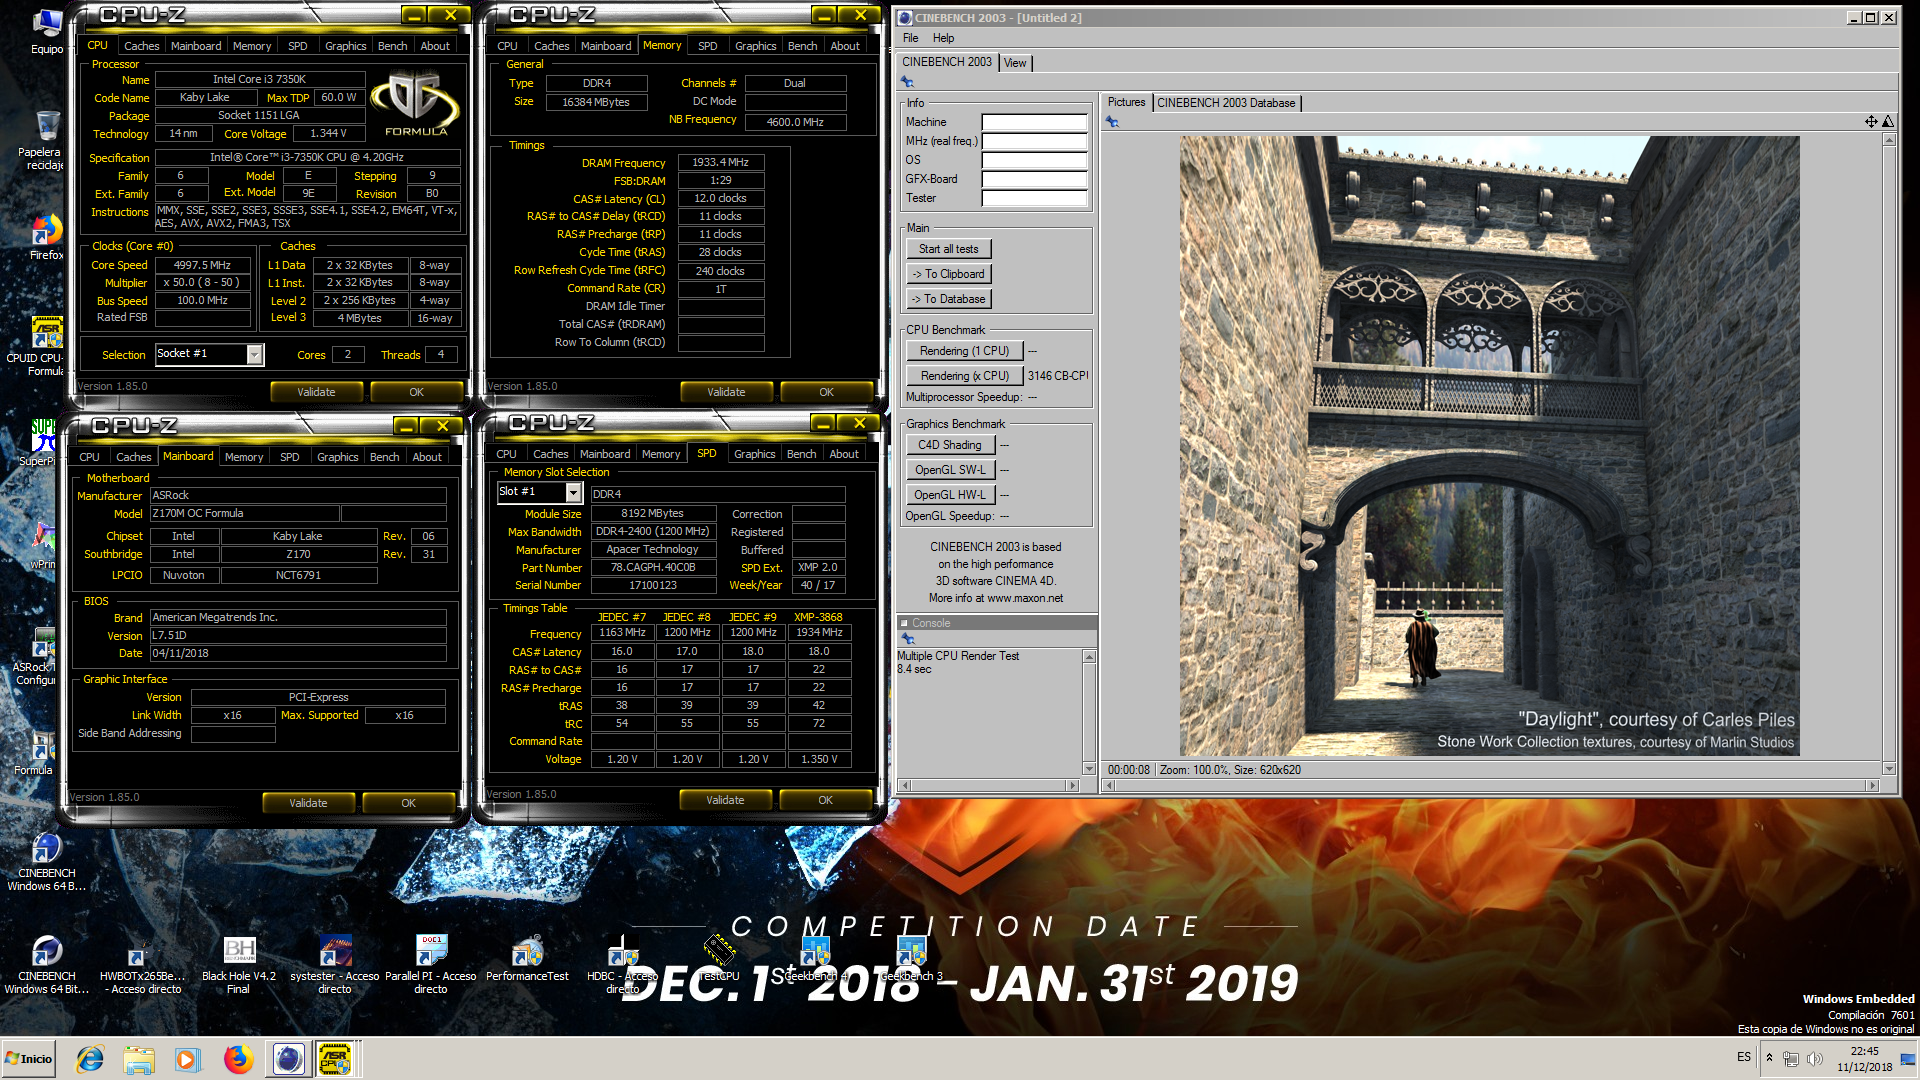The image size is (1920, 1080).
Task: Launch the Geekbench 3 desktop shortcut
Action: coord(911,959)
